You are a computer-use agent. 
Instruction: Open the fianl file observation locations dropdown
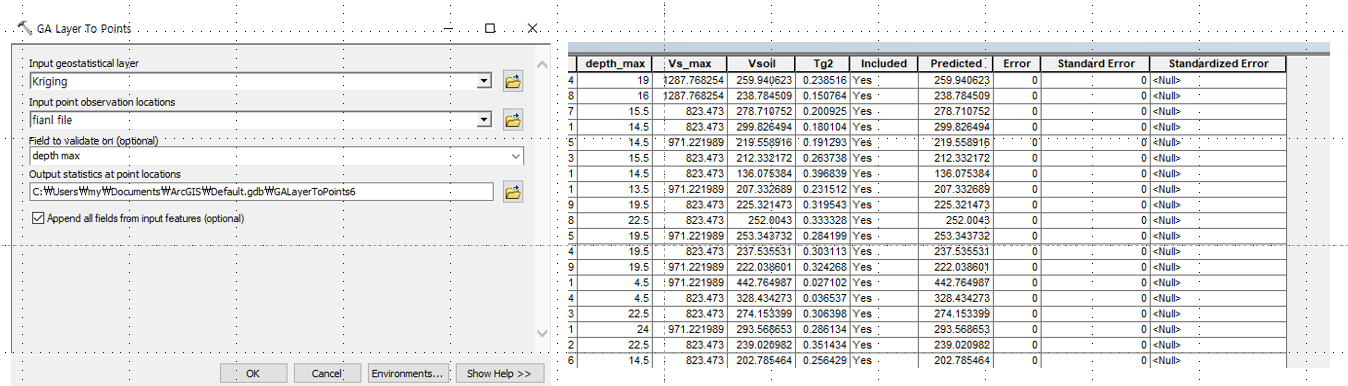click(x=484, y=120)
